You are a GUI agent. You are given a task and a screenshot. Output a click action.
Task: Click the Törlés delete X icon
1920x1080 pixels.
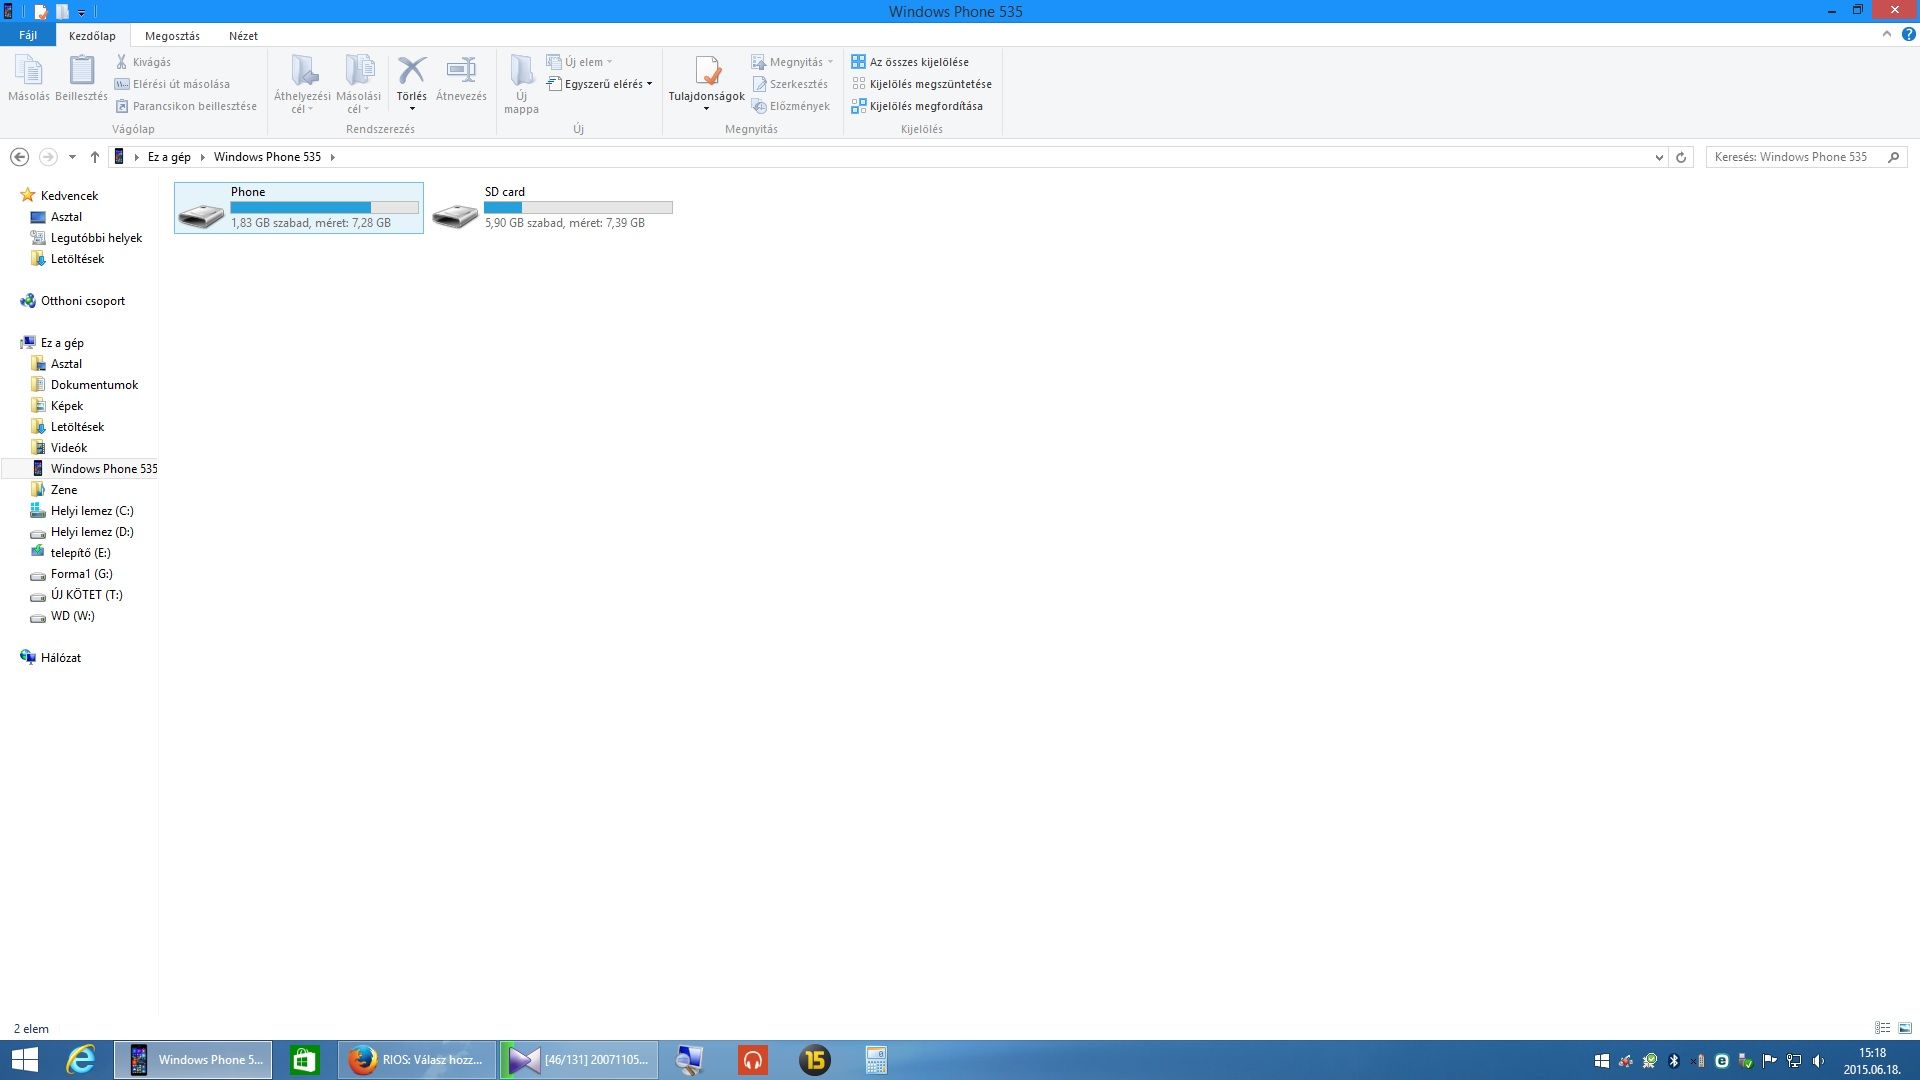coord(411,71)
